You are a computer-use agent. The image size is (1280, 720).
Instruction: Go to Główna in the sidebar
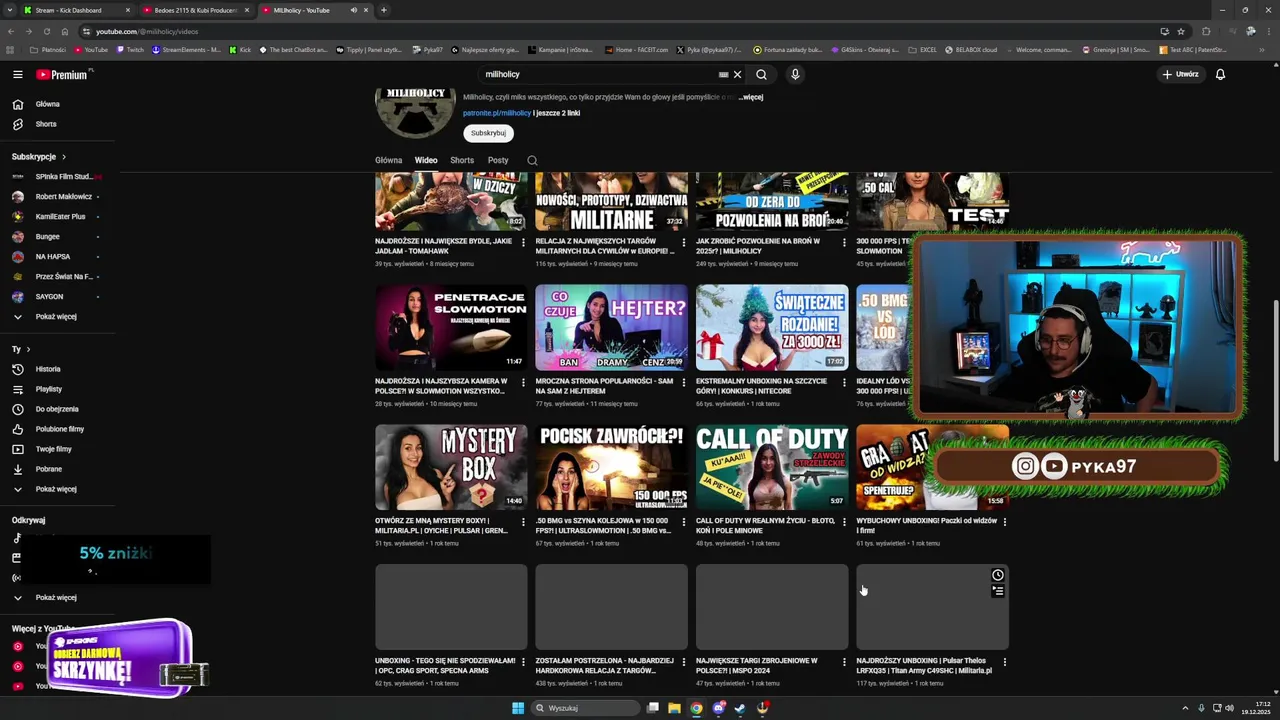pyautogui.click(x=48, y=104)
